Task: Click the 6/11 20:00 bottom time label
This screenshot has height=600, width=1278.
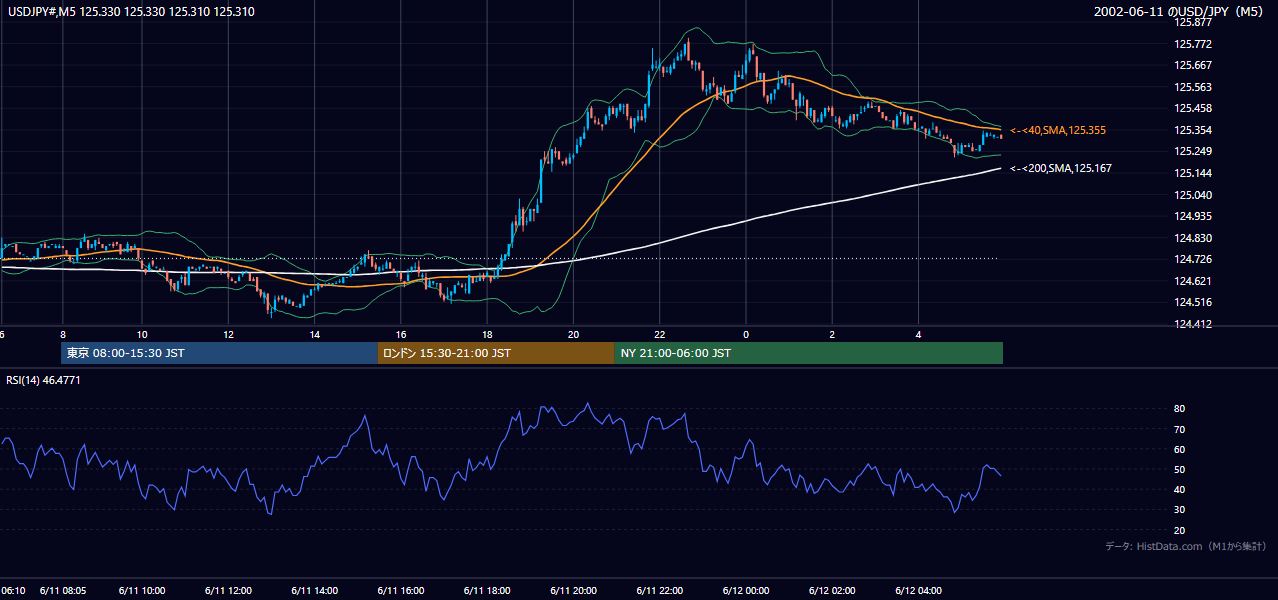Action: coord(574,590)
